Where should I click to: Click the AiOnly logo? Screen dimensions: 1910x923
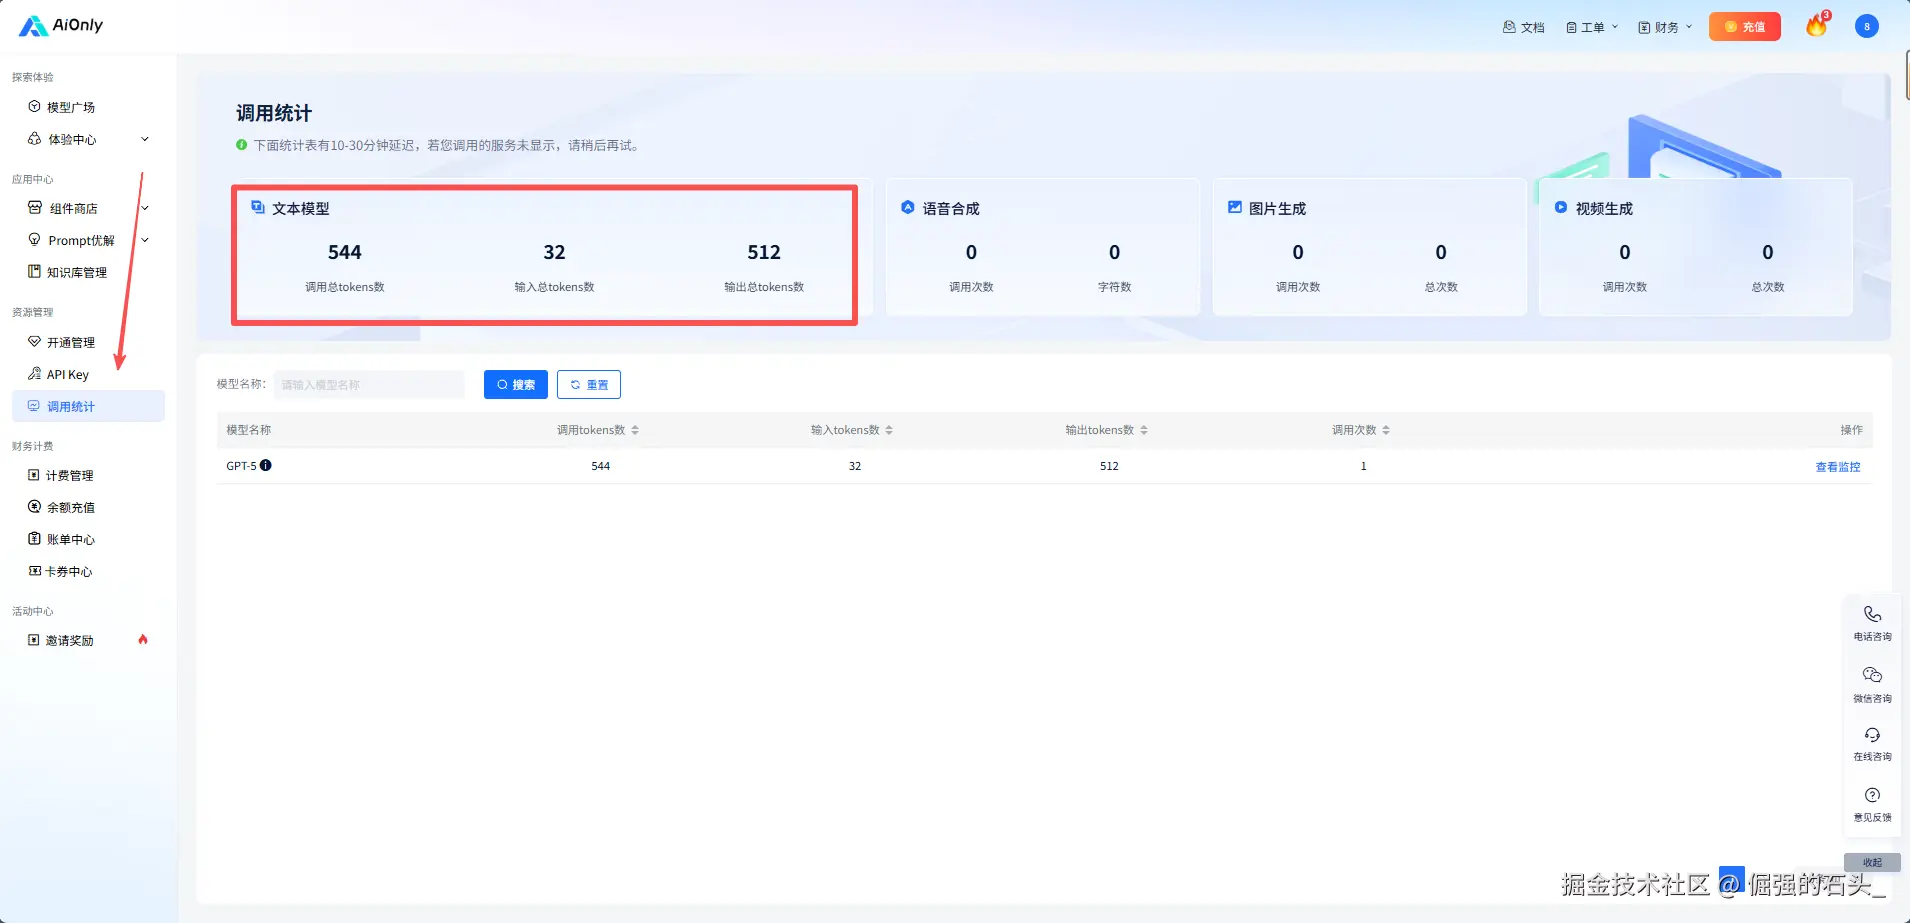[x=61, y=25]
